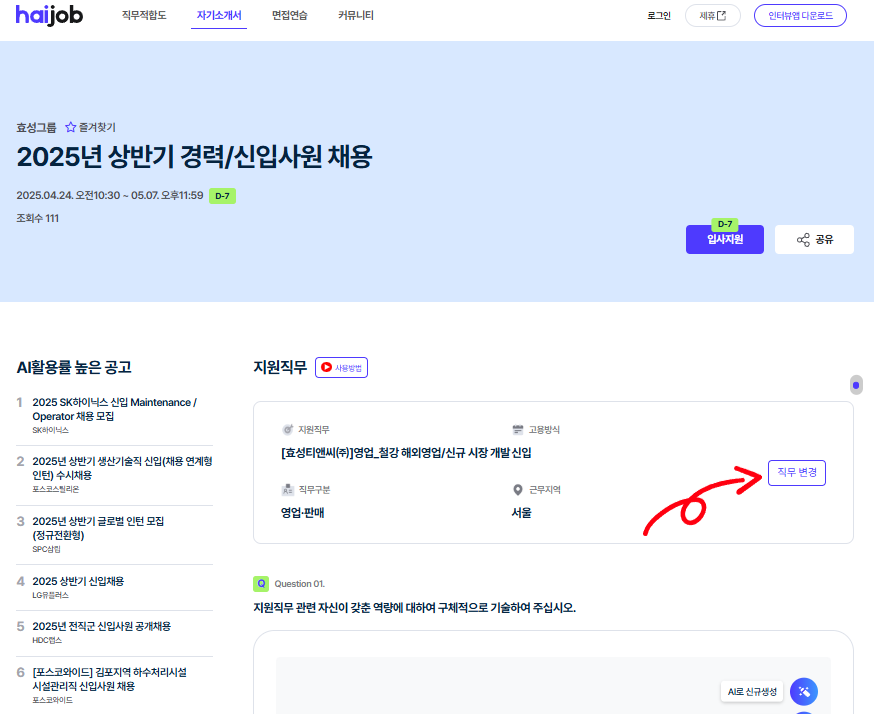Click the Question 01 prompt about 지원직무 관련 역량
Screen dimensions: 874x714
coord(415,608)
